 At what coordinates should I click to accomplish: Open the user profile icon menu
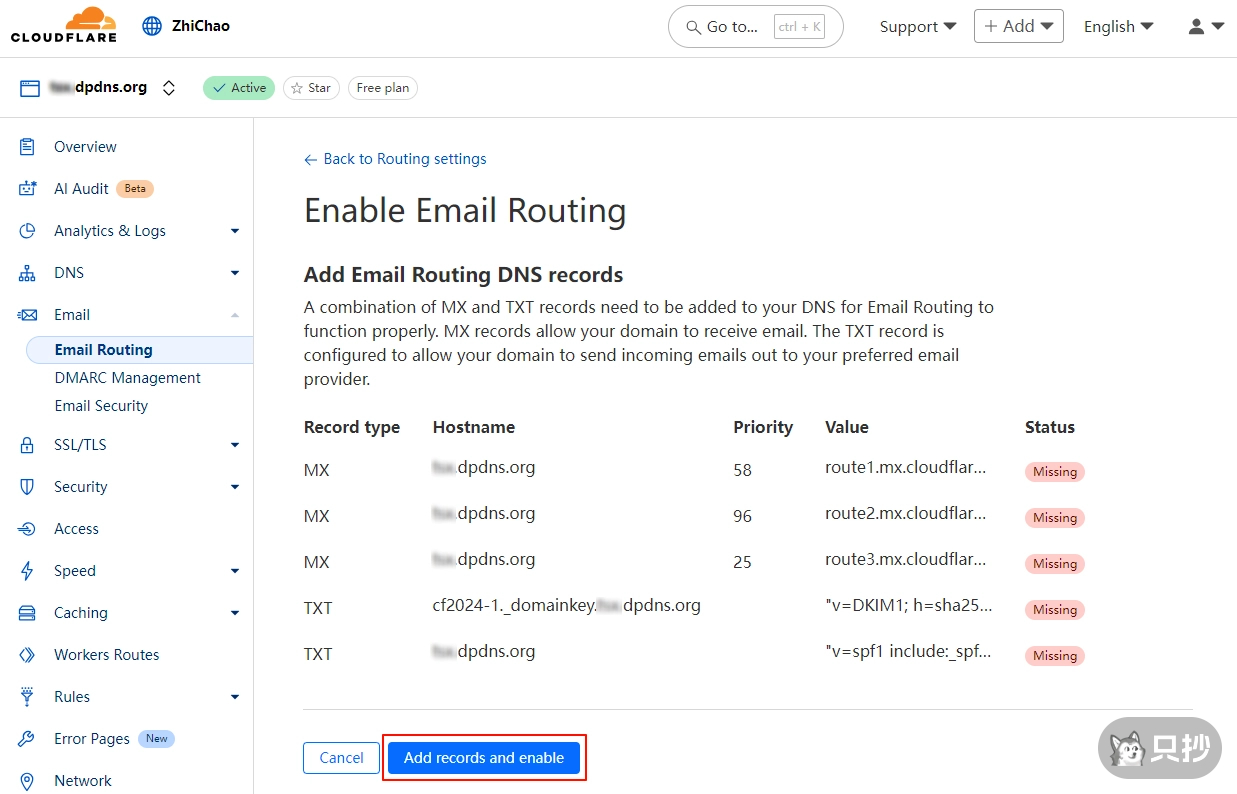pos(1205,27)
